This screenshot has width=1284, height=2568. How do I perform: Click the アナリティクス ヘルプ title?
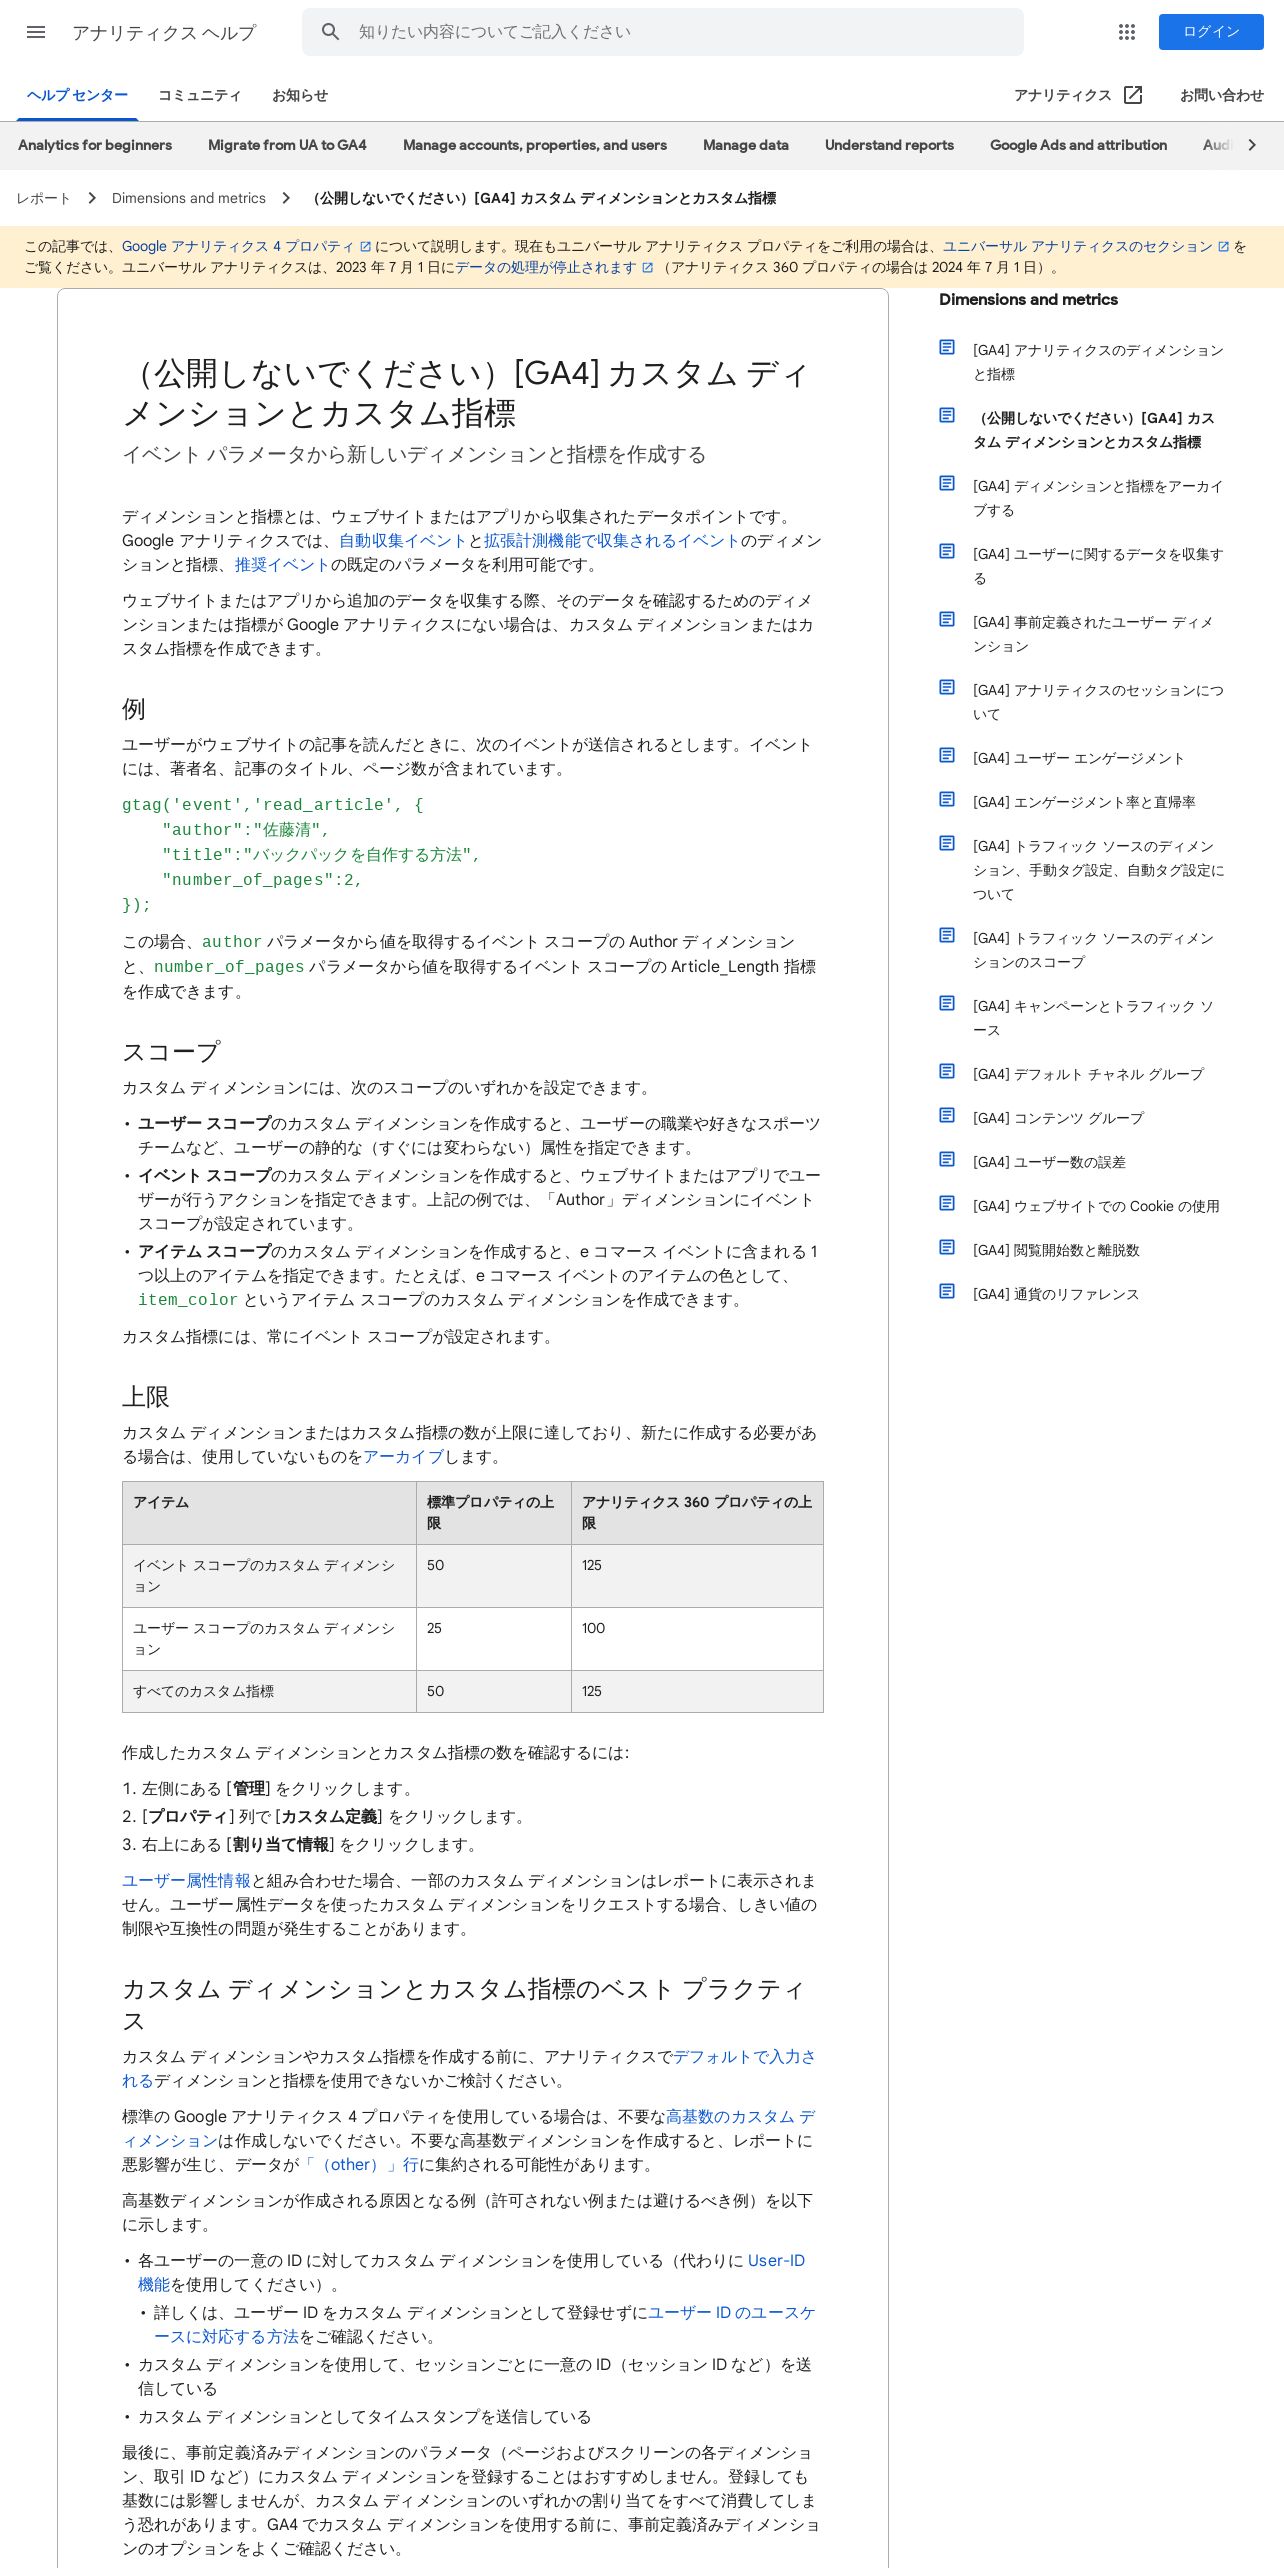pyautogui.click(x=164, y=32)
